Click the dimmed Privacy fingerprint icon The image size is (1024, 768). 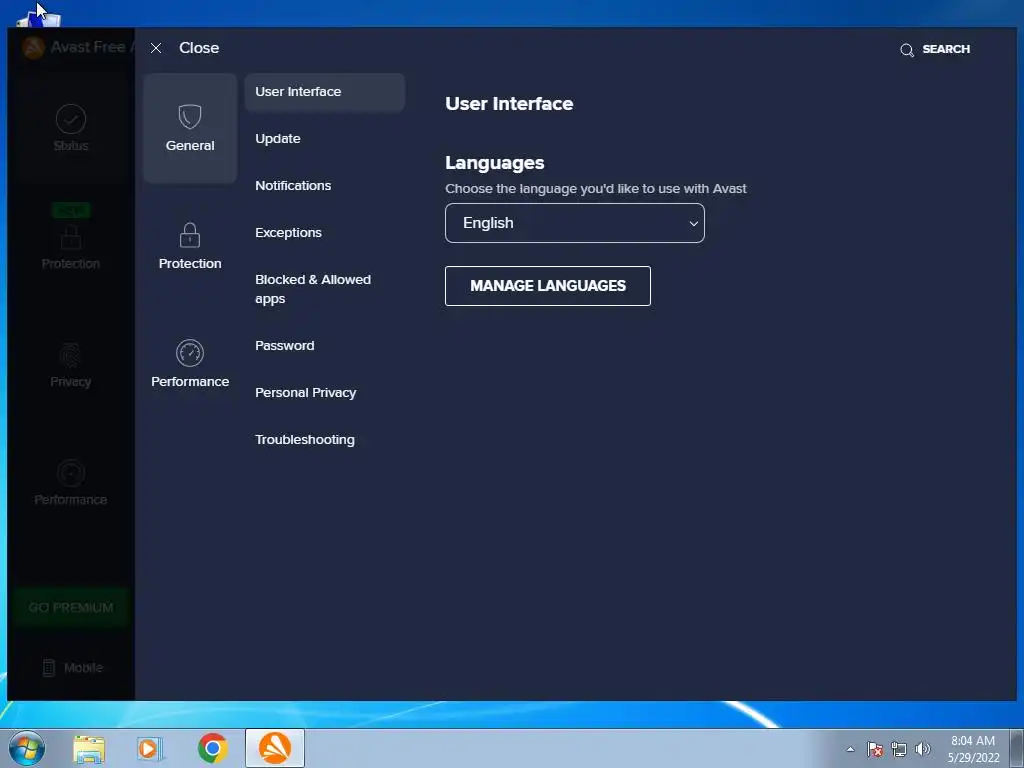(71, 356)
